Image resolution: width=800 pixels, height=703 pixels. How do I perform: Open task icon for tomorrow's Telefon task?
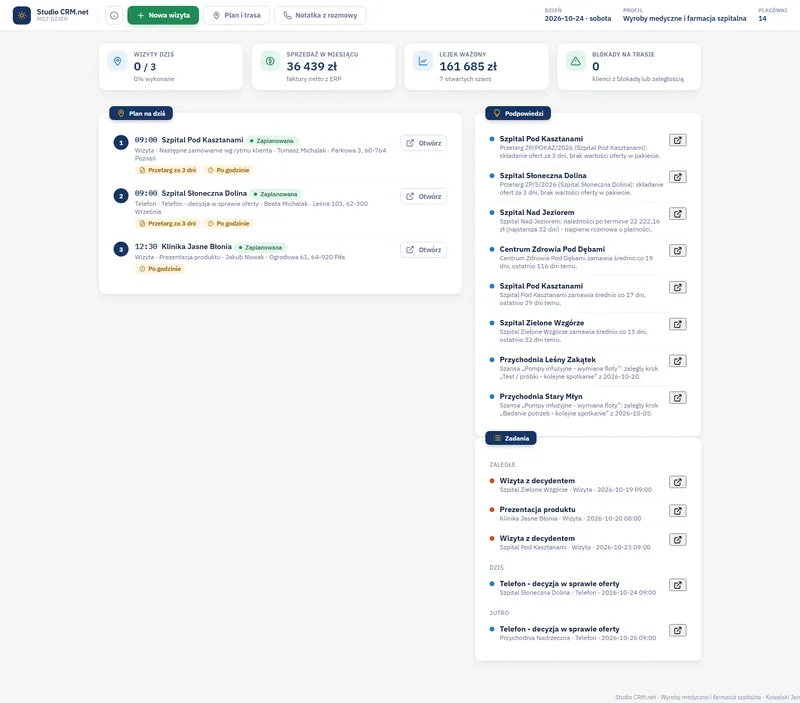pyautogui.click(x=678, y=630)
